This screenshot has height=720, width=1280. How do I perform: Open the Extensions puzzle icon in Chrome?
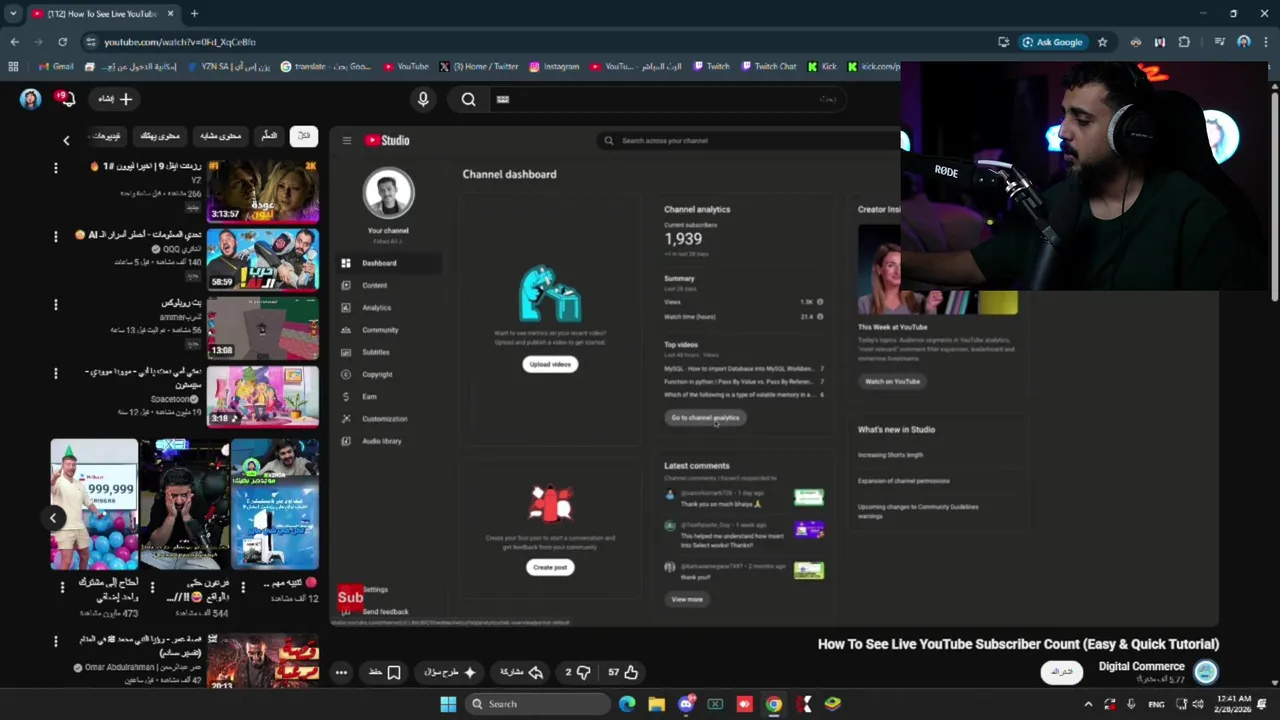pyautogui.click(x=1184, y=42)
